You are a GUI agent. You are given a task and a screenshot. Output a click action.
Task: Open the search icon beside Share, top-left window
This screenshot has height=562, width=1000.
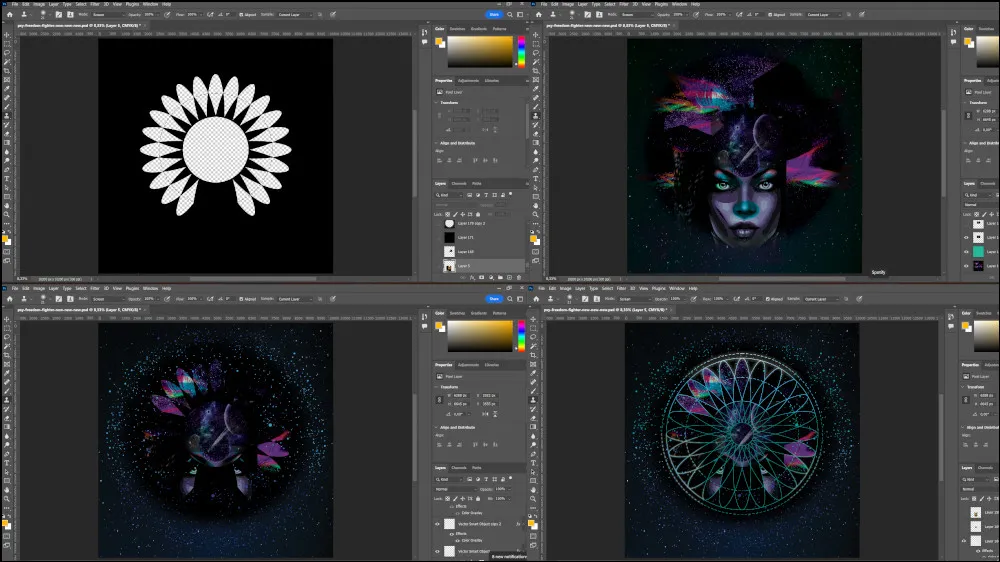pyautogui.click(x=510, y=14)
